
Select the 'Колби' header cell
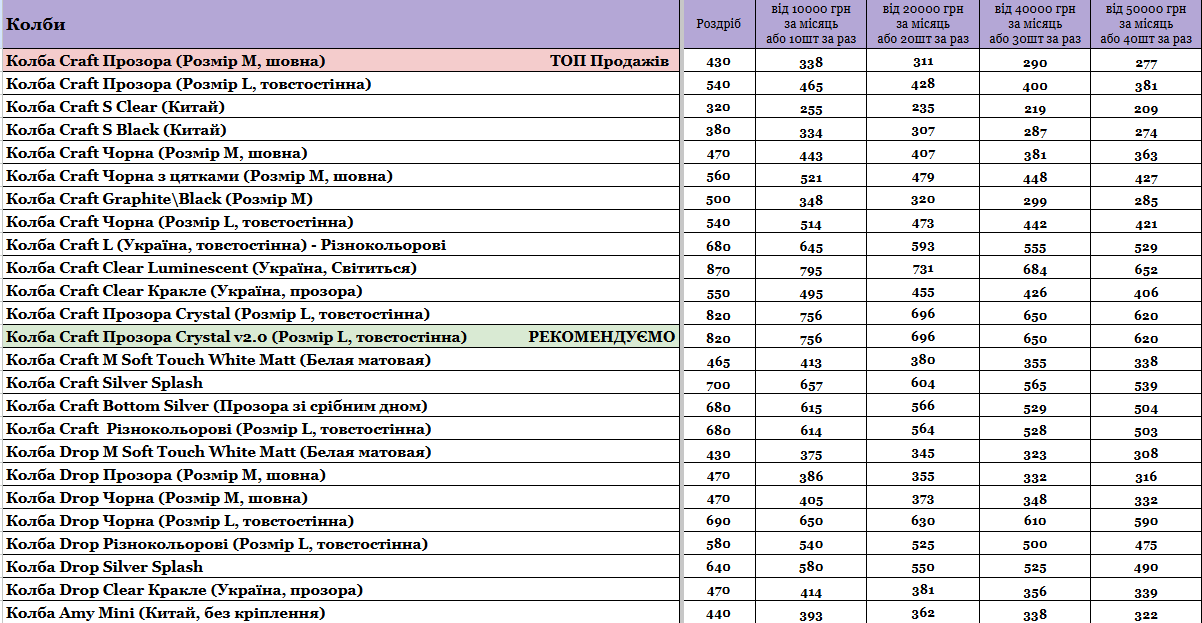339,23
